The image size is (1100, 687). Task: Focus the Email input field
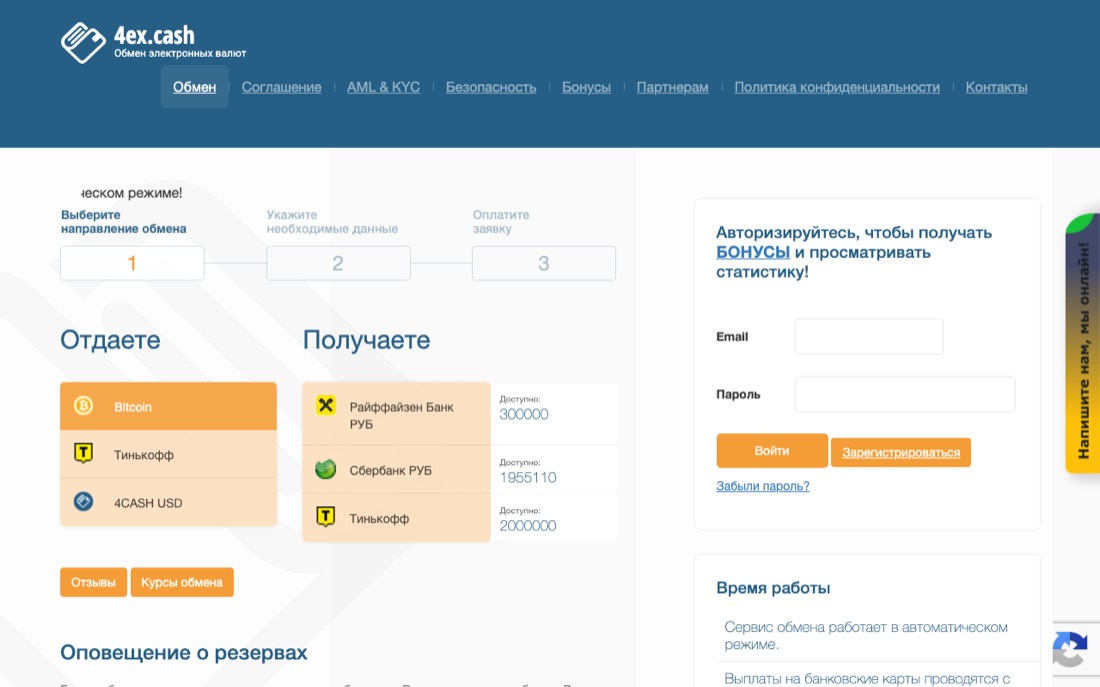869,337
